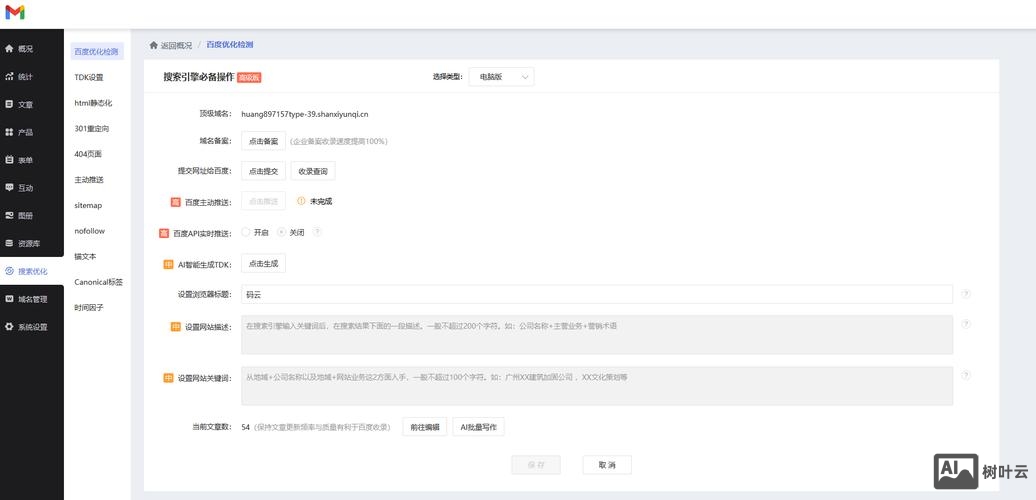Select sitemap in the SEO submenu
1036x500 pixels.
pyautogui.click(x=88, y=205)
